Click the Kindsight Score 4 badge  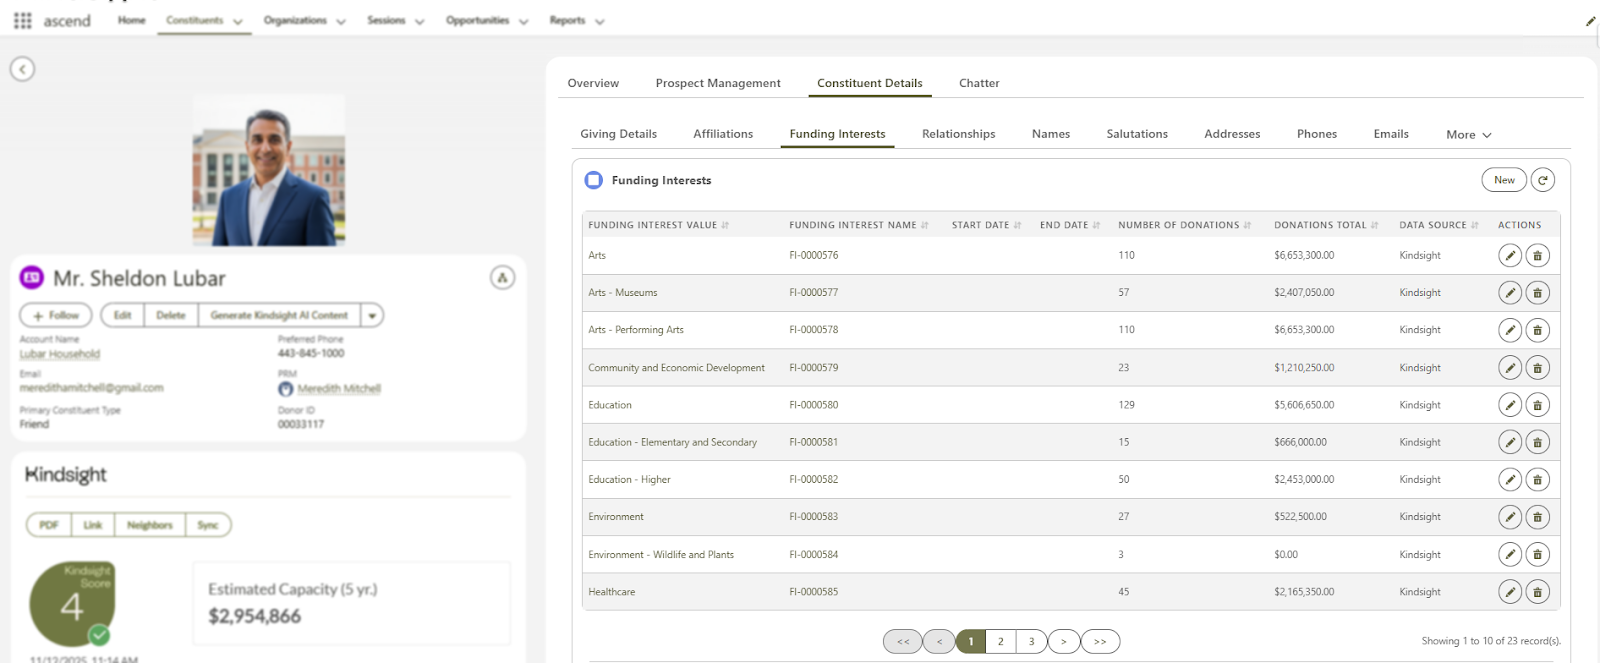coord(71,603)
